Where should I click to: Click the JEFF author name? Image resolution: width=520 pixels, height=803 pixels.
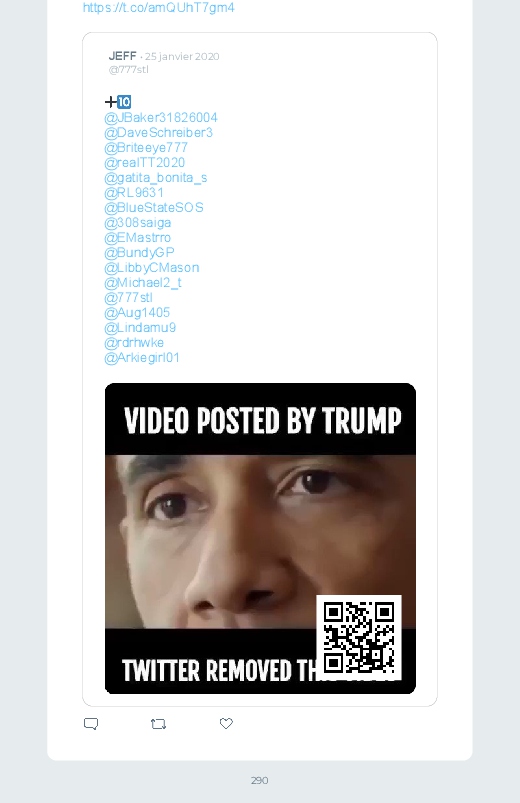click(x=122, y=56)
